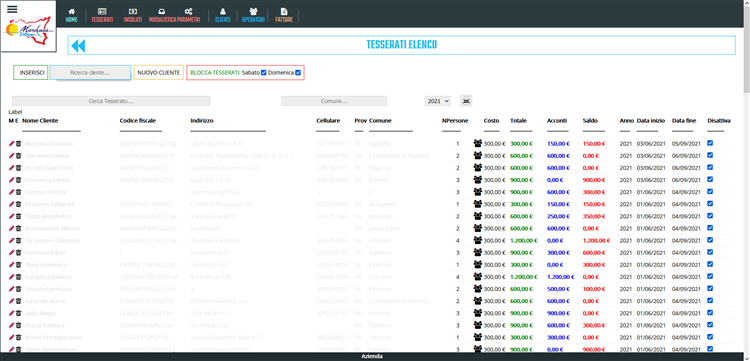Image resolution: width=750 pixels, height=361 pixels.
Task: Click the NUOVO CLIENTE button
Action: pos(159,73)
